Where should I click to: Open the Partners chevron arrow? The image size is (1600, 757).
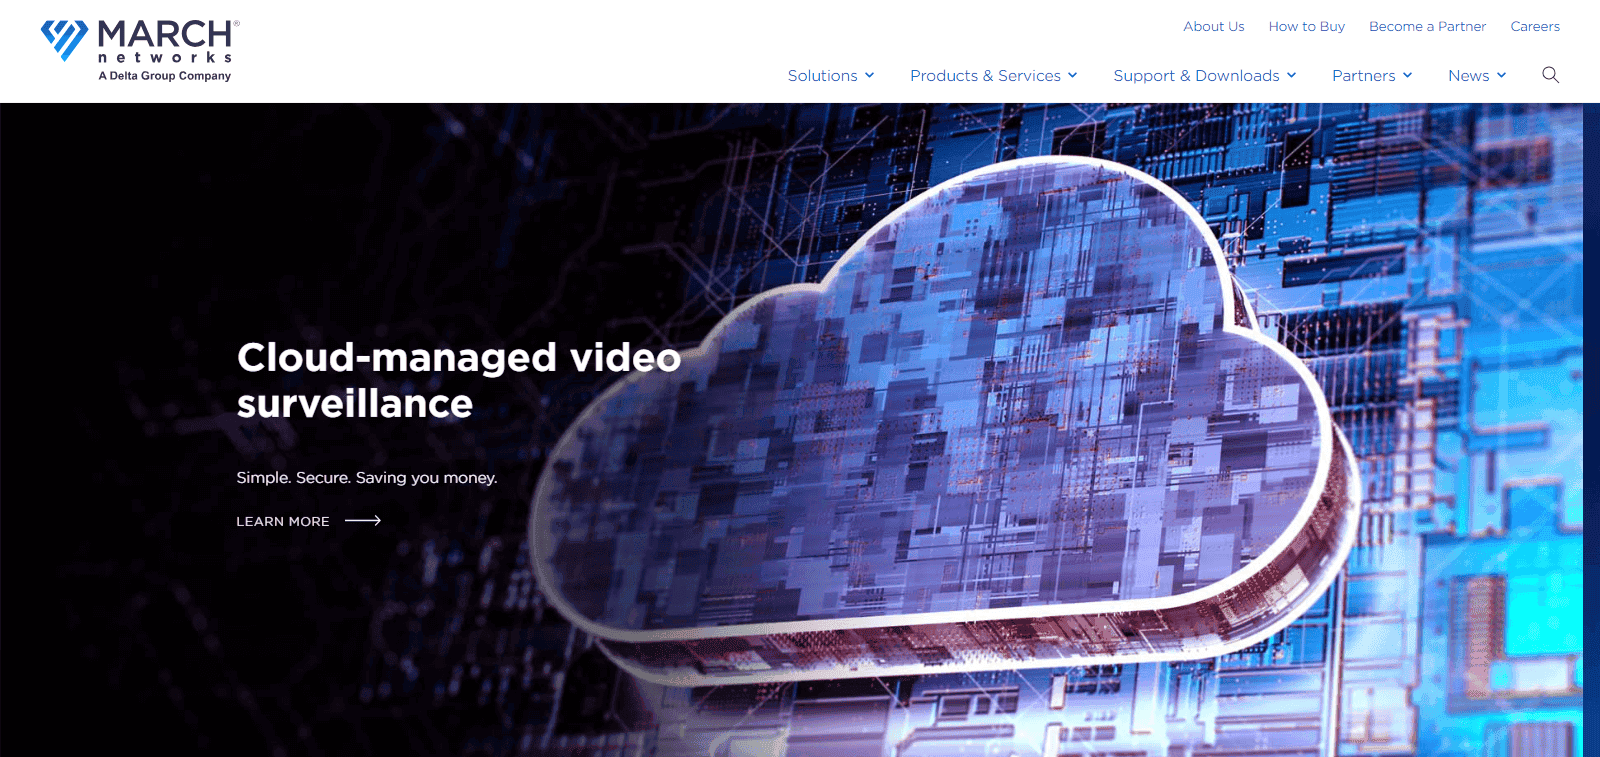(1408, 76)
